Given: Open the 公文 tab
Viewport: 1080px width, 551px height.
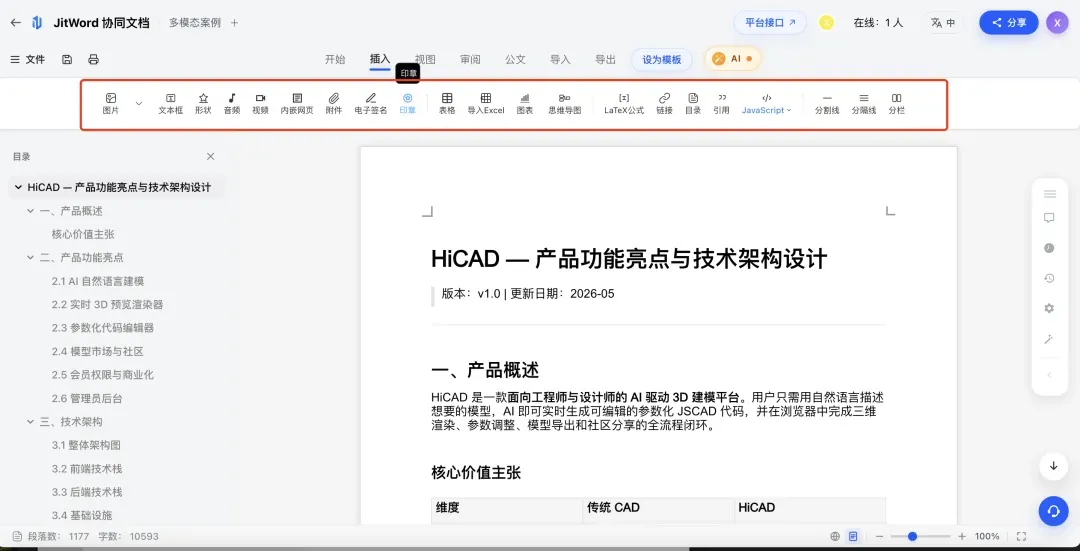Looking at the screenshot, I should tap(515, 59).
